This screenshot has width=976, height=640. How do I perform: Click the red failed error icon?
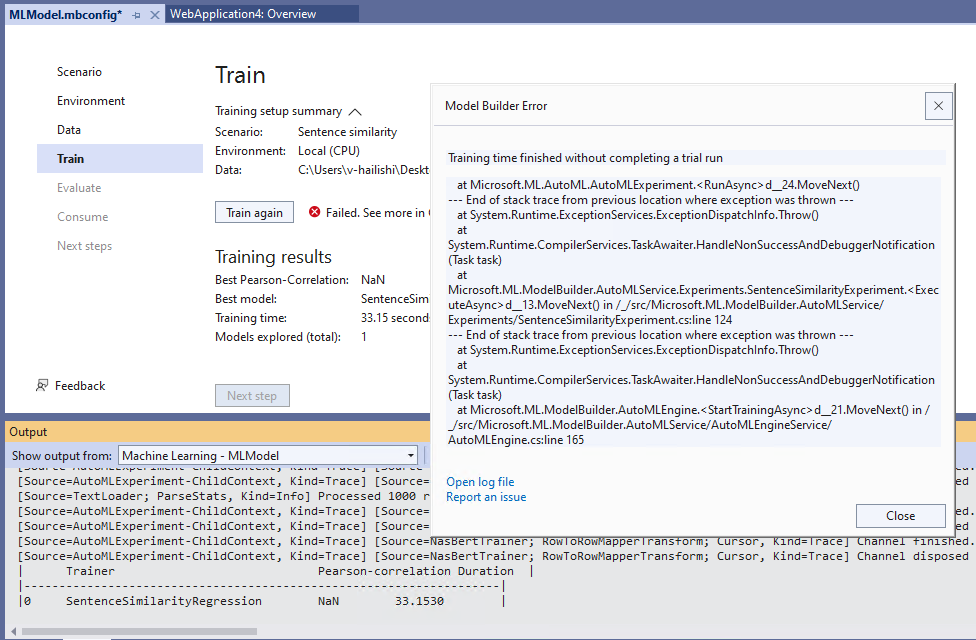[314, 212]
